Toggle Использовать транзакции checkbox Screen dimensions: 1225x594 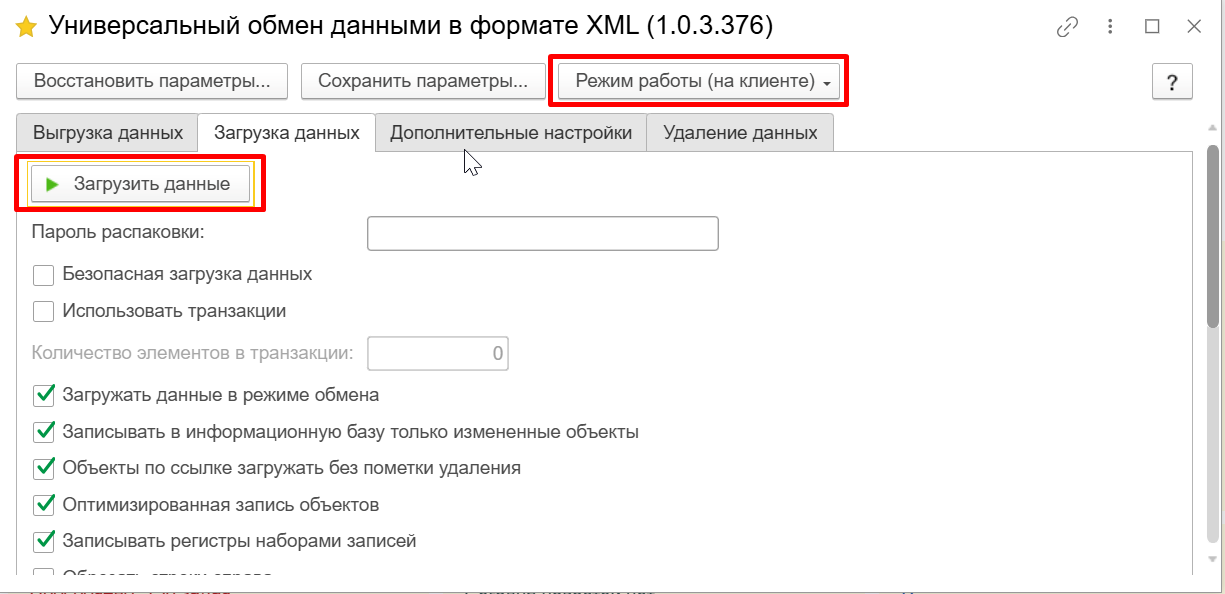[x=44, y=312]
